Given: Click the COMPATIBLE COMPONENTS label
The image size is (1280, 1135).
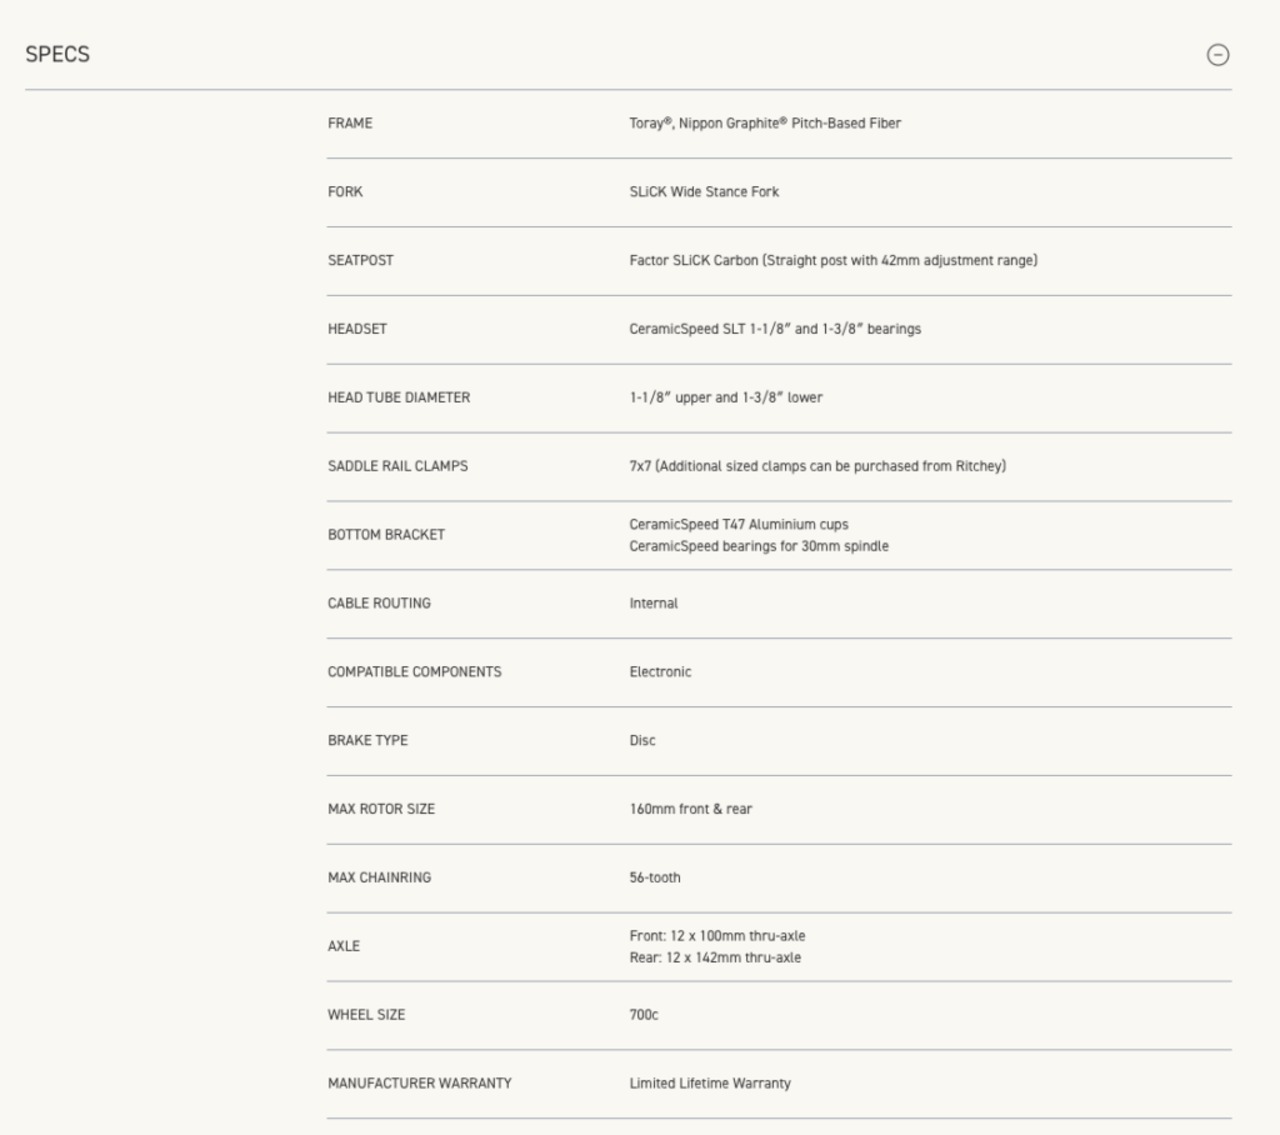Looking at the screenshot, I should click(x=415, y=672).
